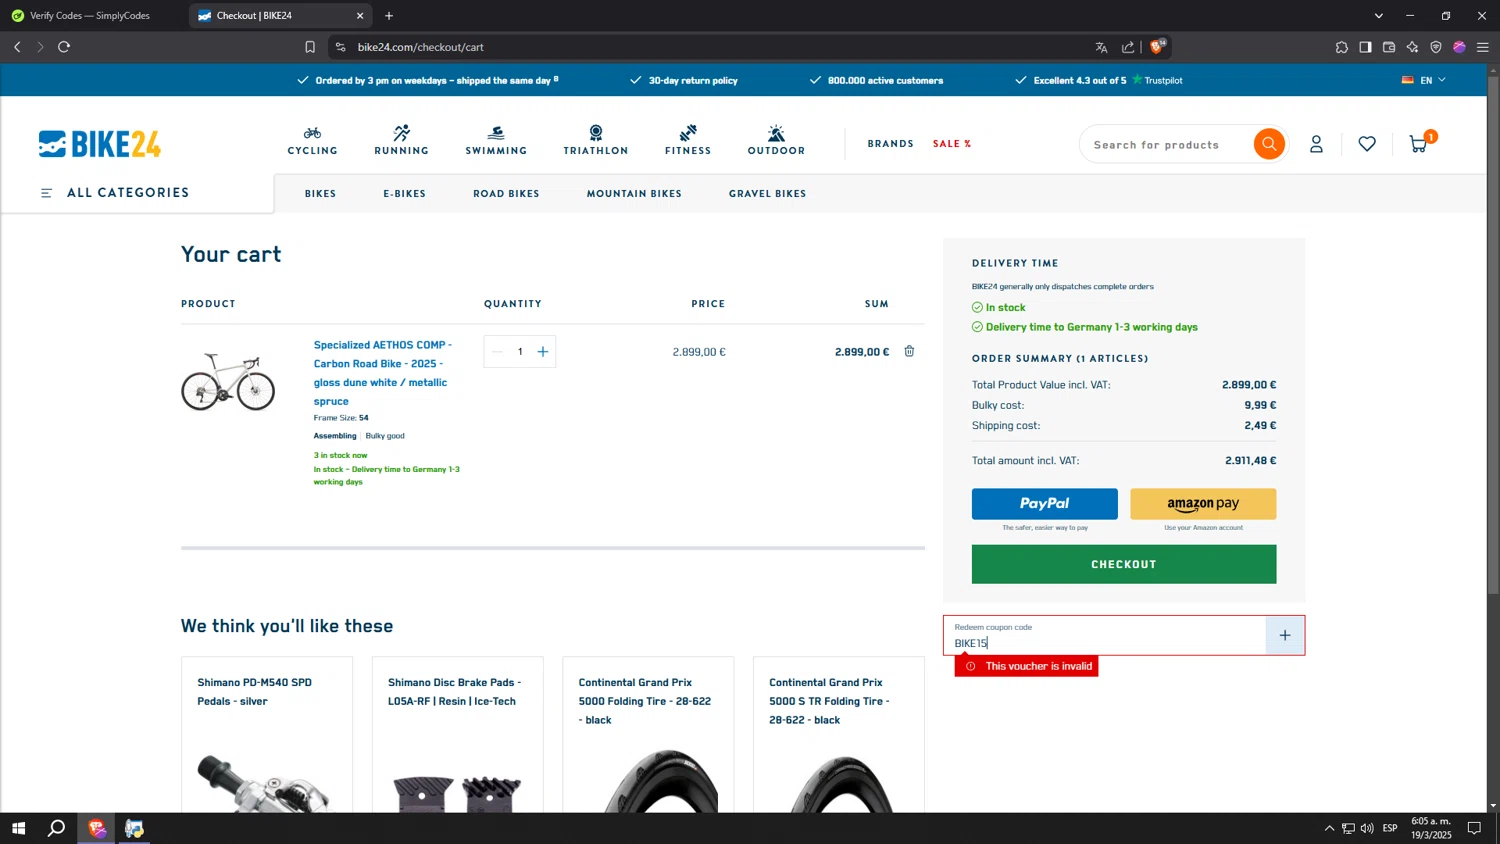Click the BIKE24 logo

[100, 144]
